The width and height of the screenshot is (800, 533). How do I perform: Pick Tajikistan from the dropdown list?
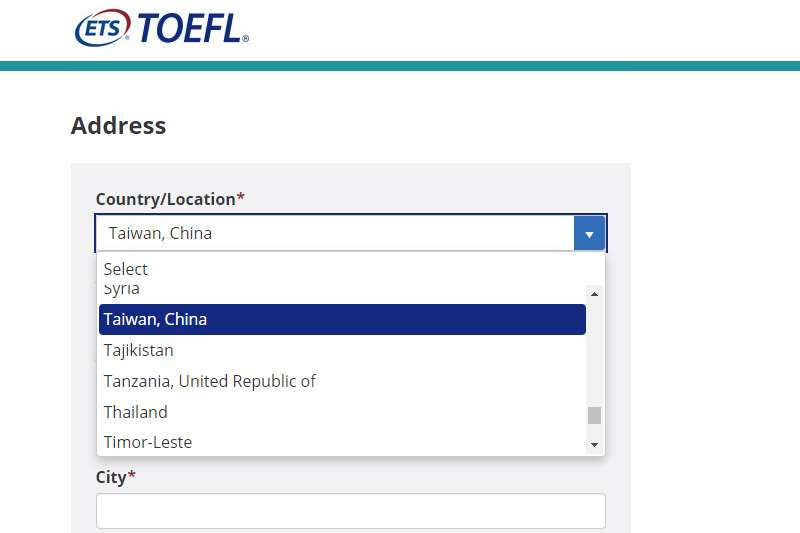pyautogui.click(x=342, y=350)
